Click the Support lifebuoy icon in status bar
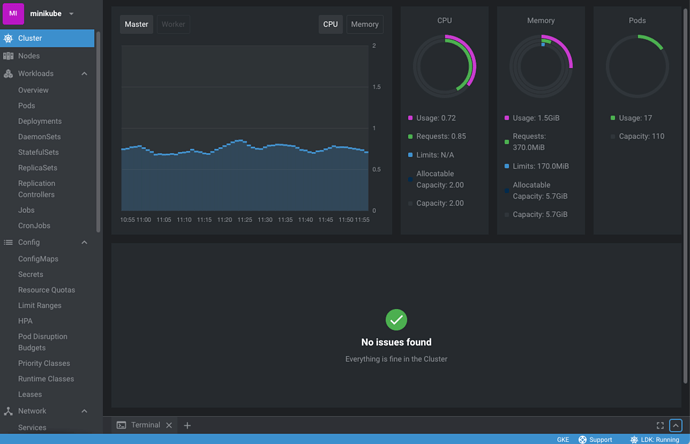 583,439
